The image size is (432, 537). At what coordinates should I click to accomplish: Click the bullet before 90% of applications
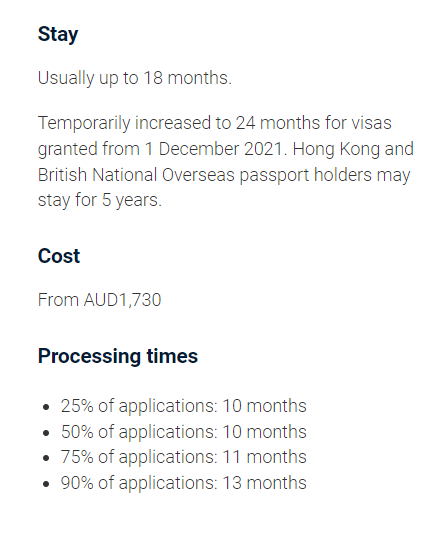pos(46,484)
